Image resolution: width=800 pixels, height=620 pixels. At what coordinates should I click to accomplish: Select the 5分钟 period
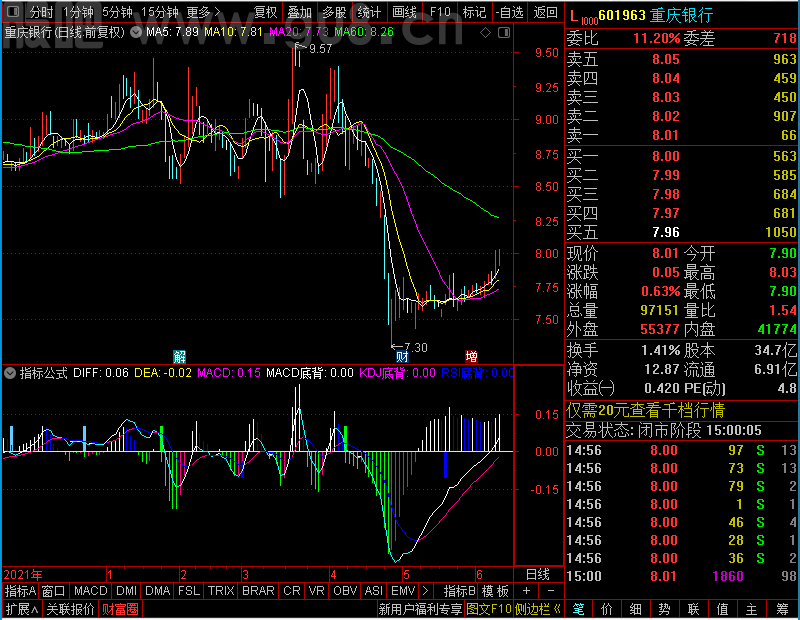117,12
